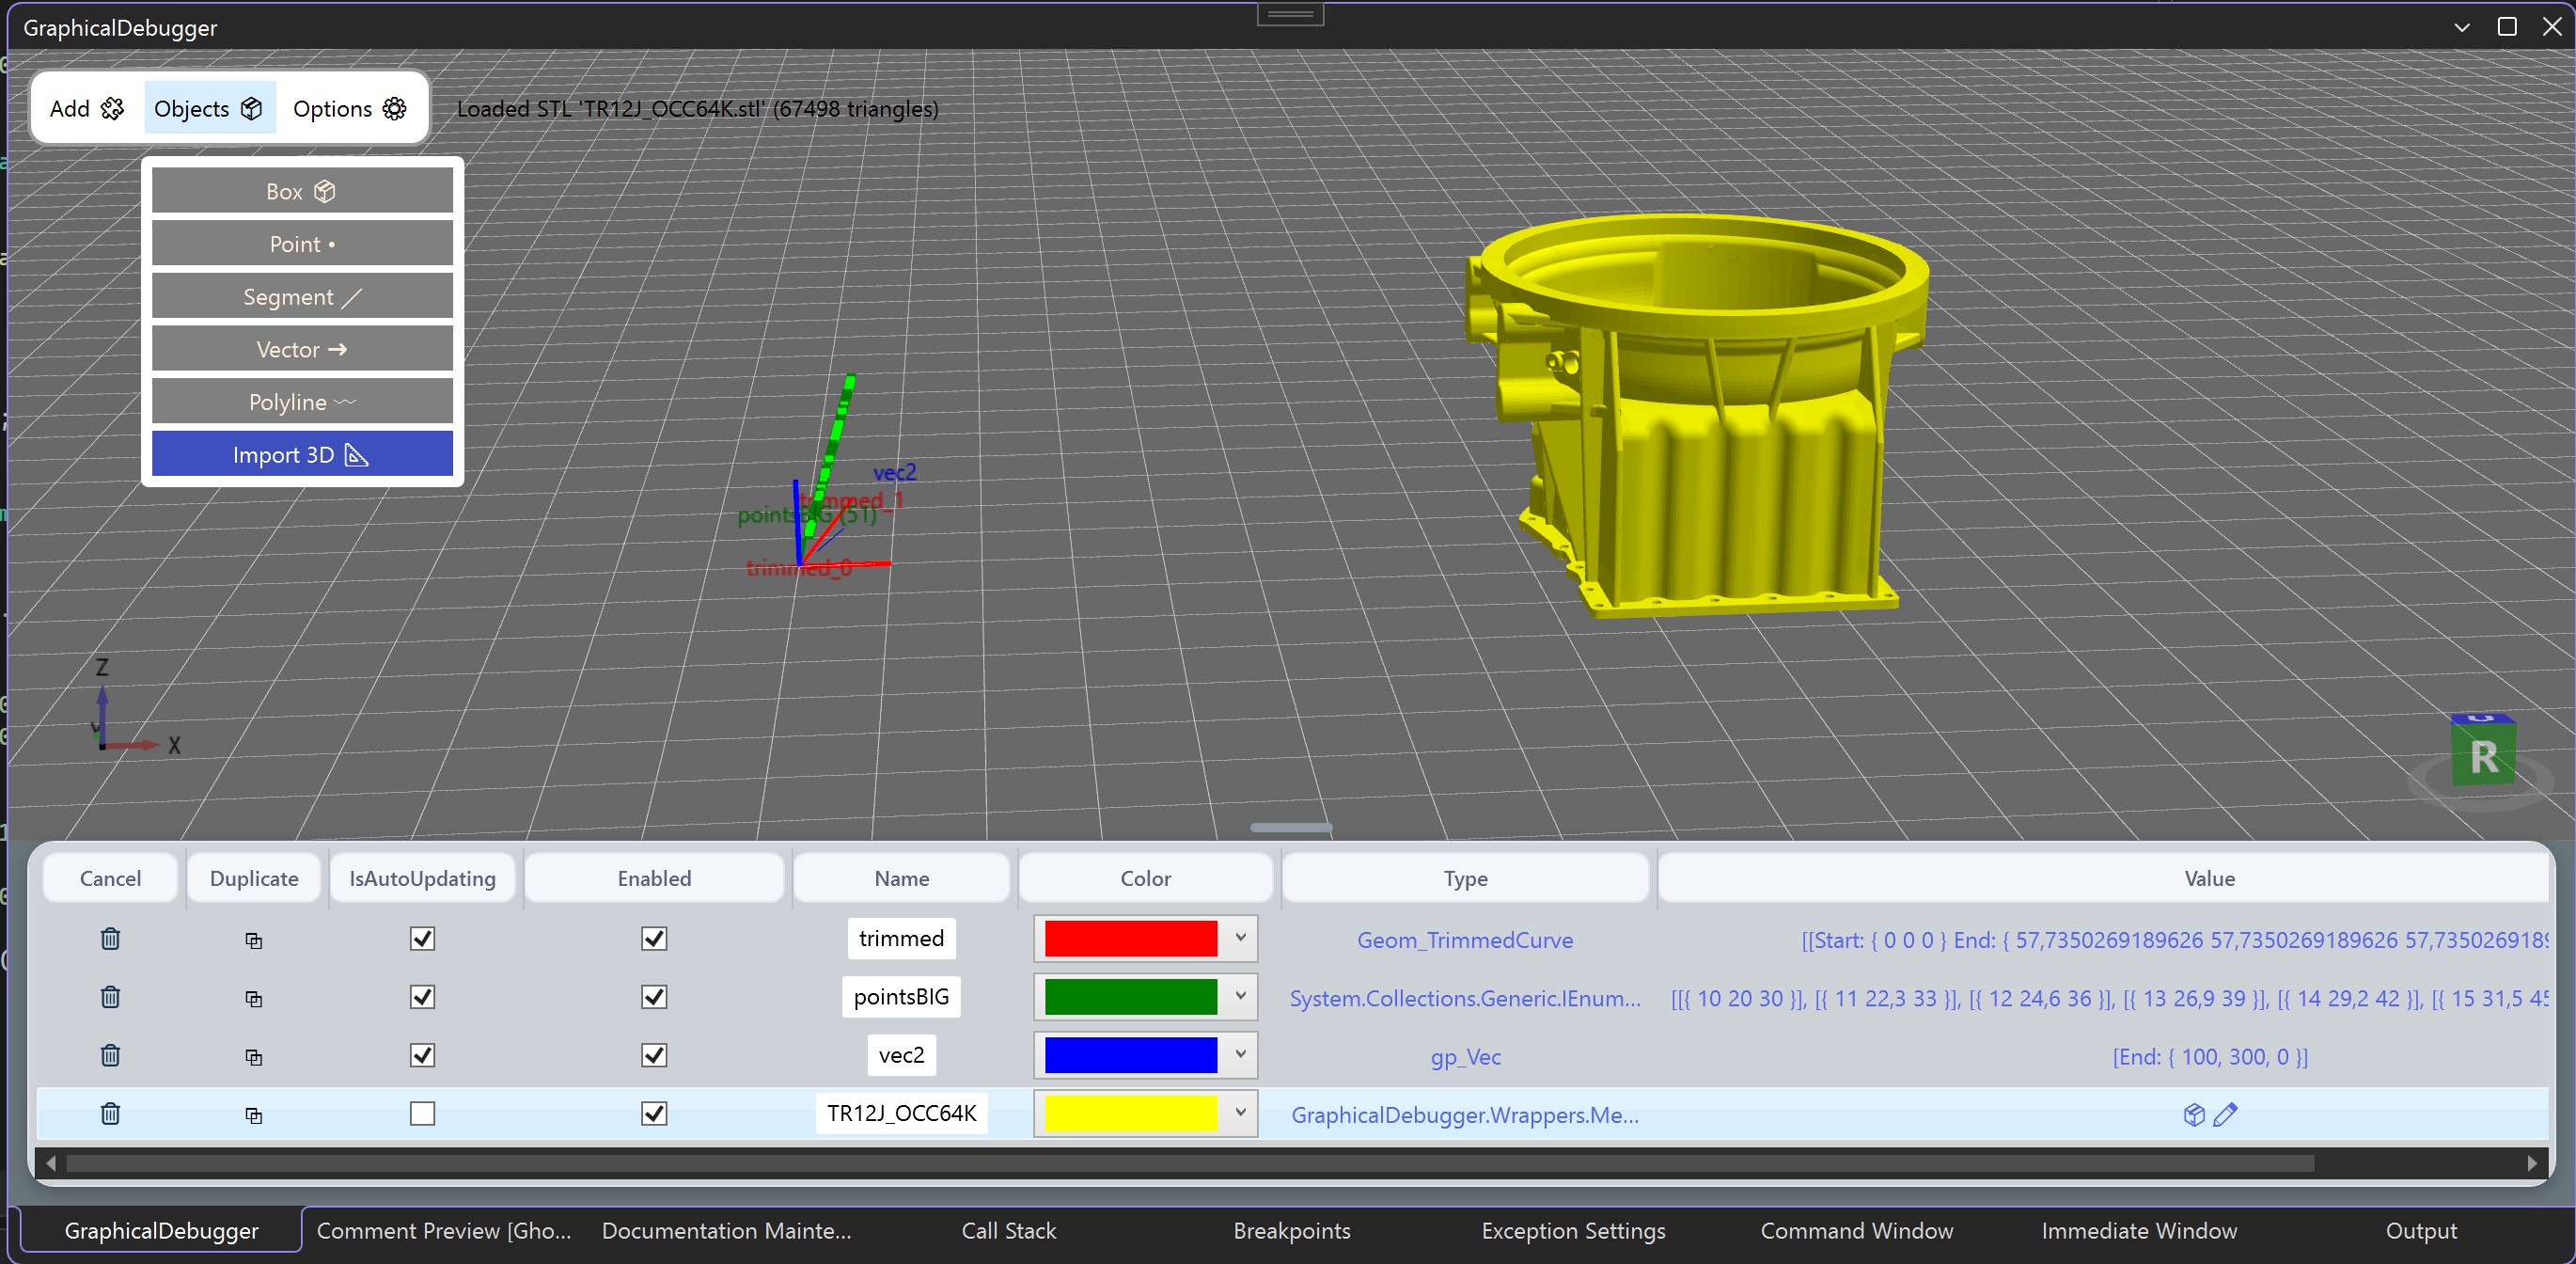Click the pencil edit icon for TR12J_OCC64K
2576x1264 pixels.
pos(2225,1114)
